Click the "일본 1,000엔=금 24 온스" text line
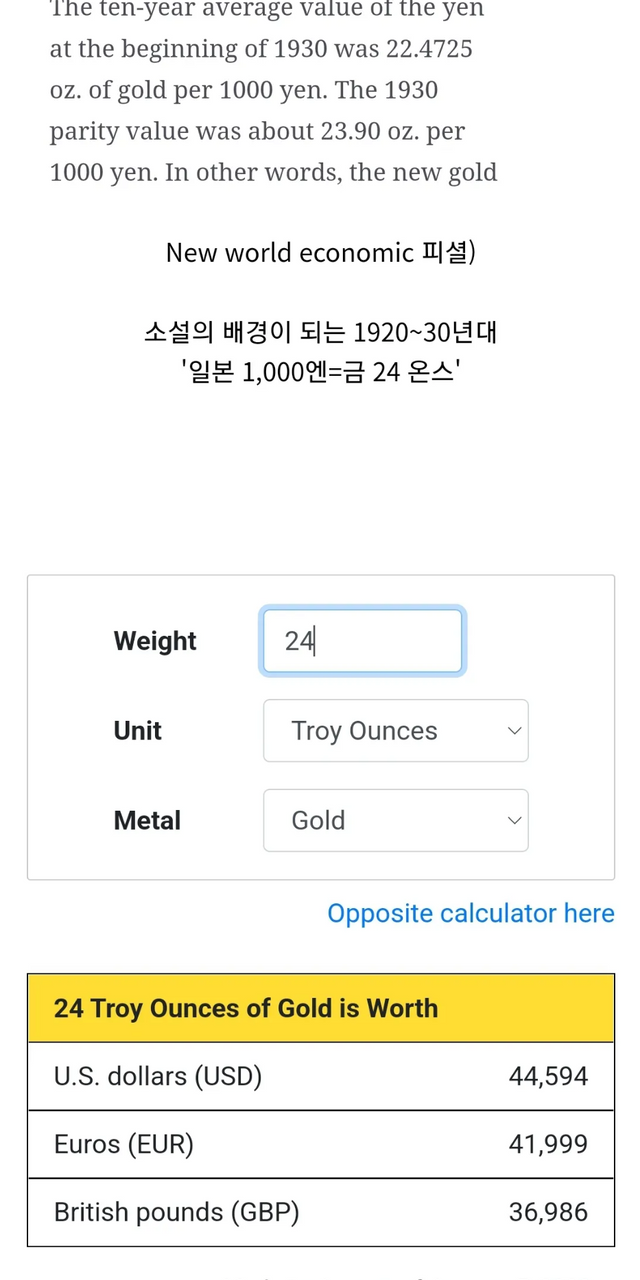Viewport: 640px width, 1280px height. coord(320,373)
